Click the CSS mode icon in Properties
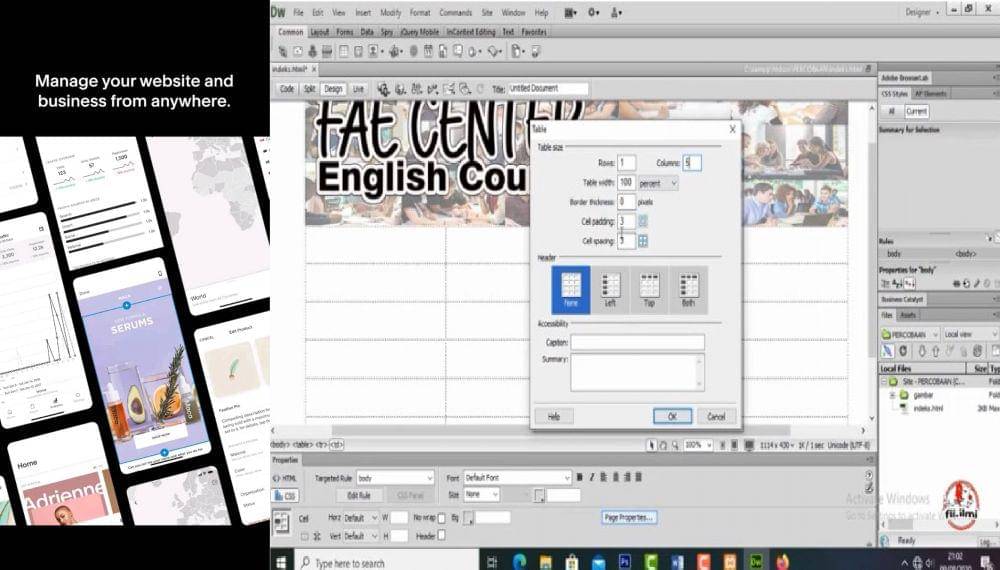Image resolution: width=1000 pixels, height=570 pixels. point(286,495)
